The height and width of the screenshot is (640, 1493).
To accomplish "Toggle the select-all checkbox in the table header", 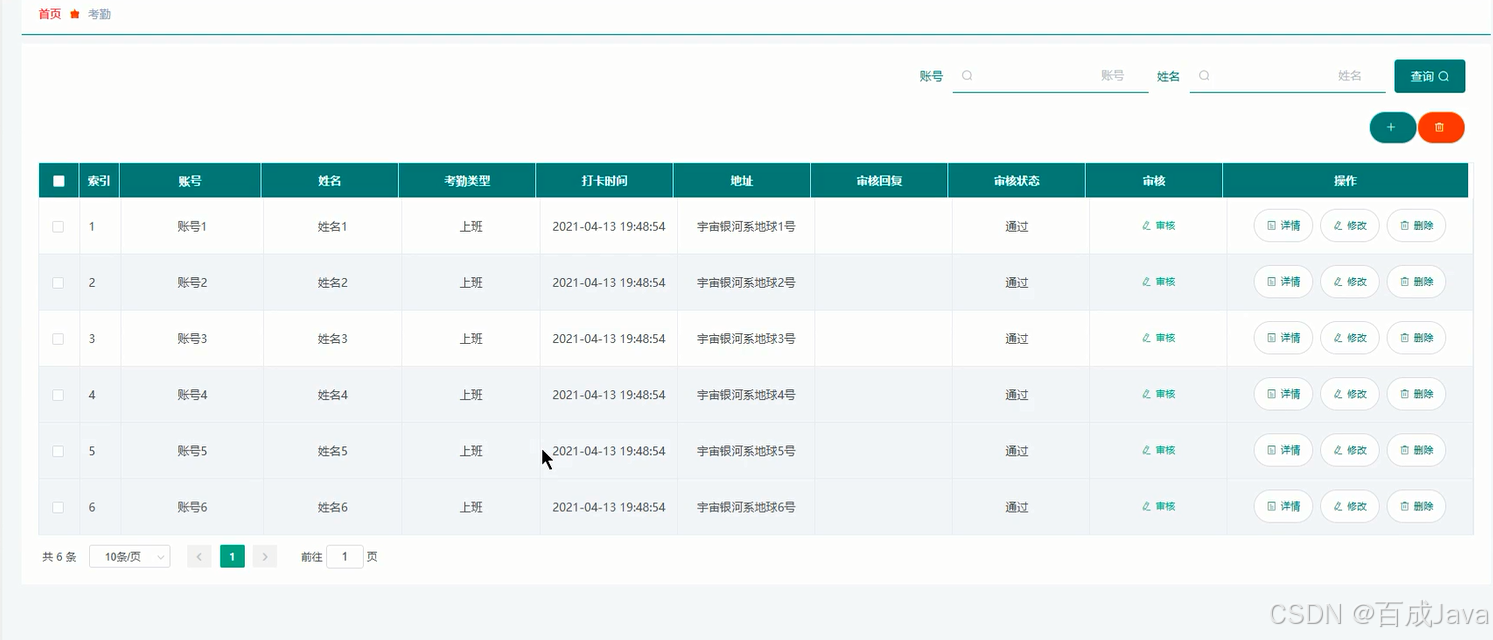I will point(58,180).
